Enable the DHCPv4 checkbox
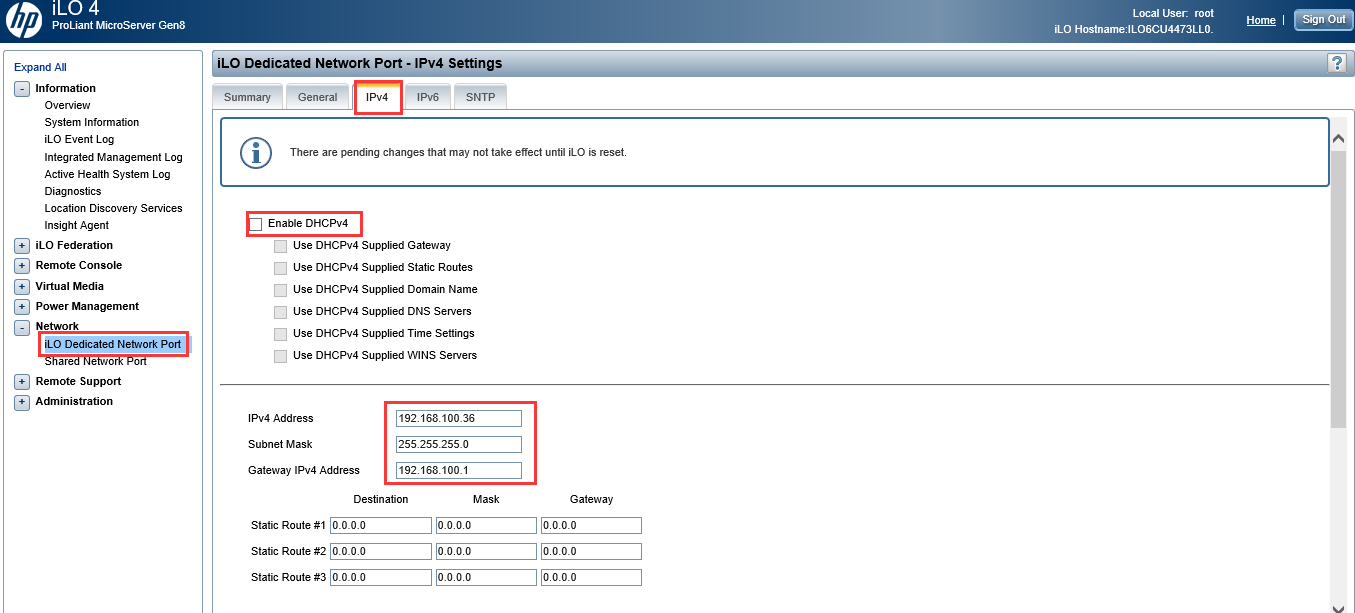This screenshot has width=1355, height=613. coord(256,224)
